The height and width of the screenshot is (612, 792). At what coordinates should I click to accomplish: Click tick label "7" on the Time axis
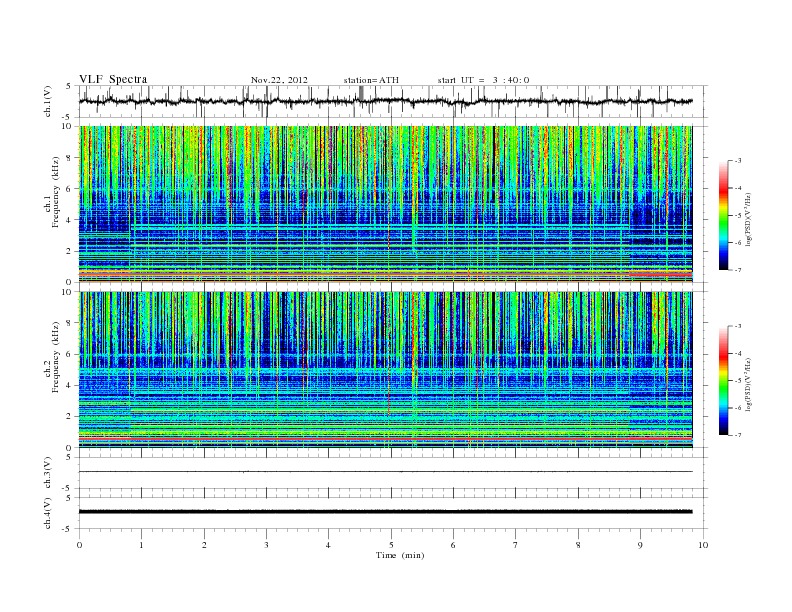pyautogui.click(x=516, y=545)
